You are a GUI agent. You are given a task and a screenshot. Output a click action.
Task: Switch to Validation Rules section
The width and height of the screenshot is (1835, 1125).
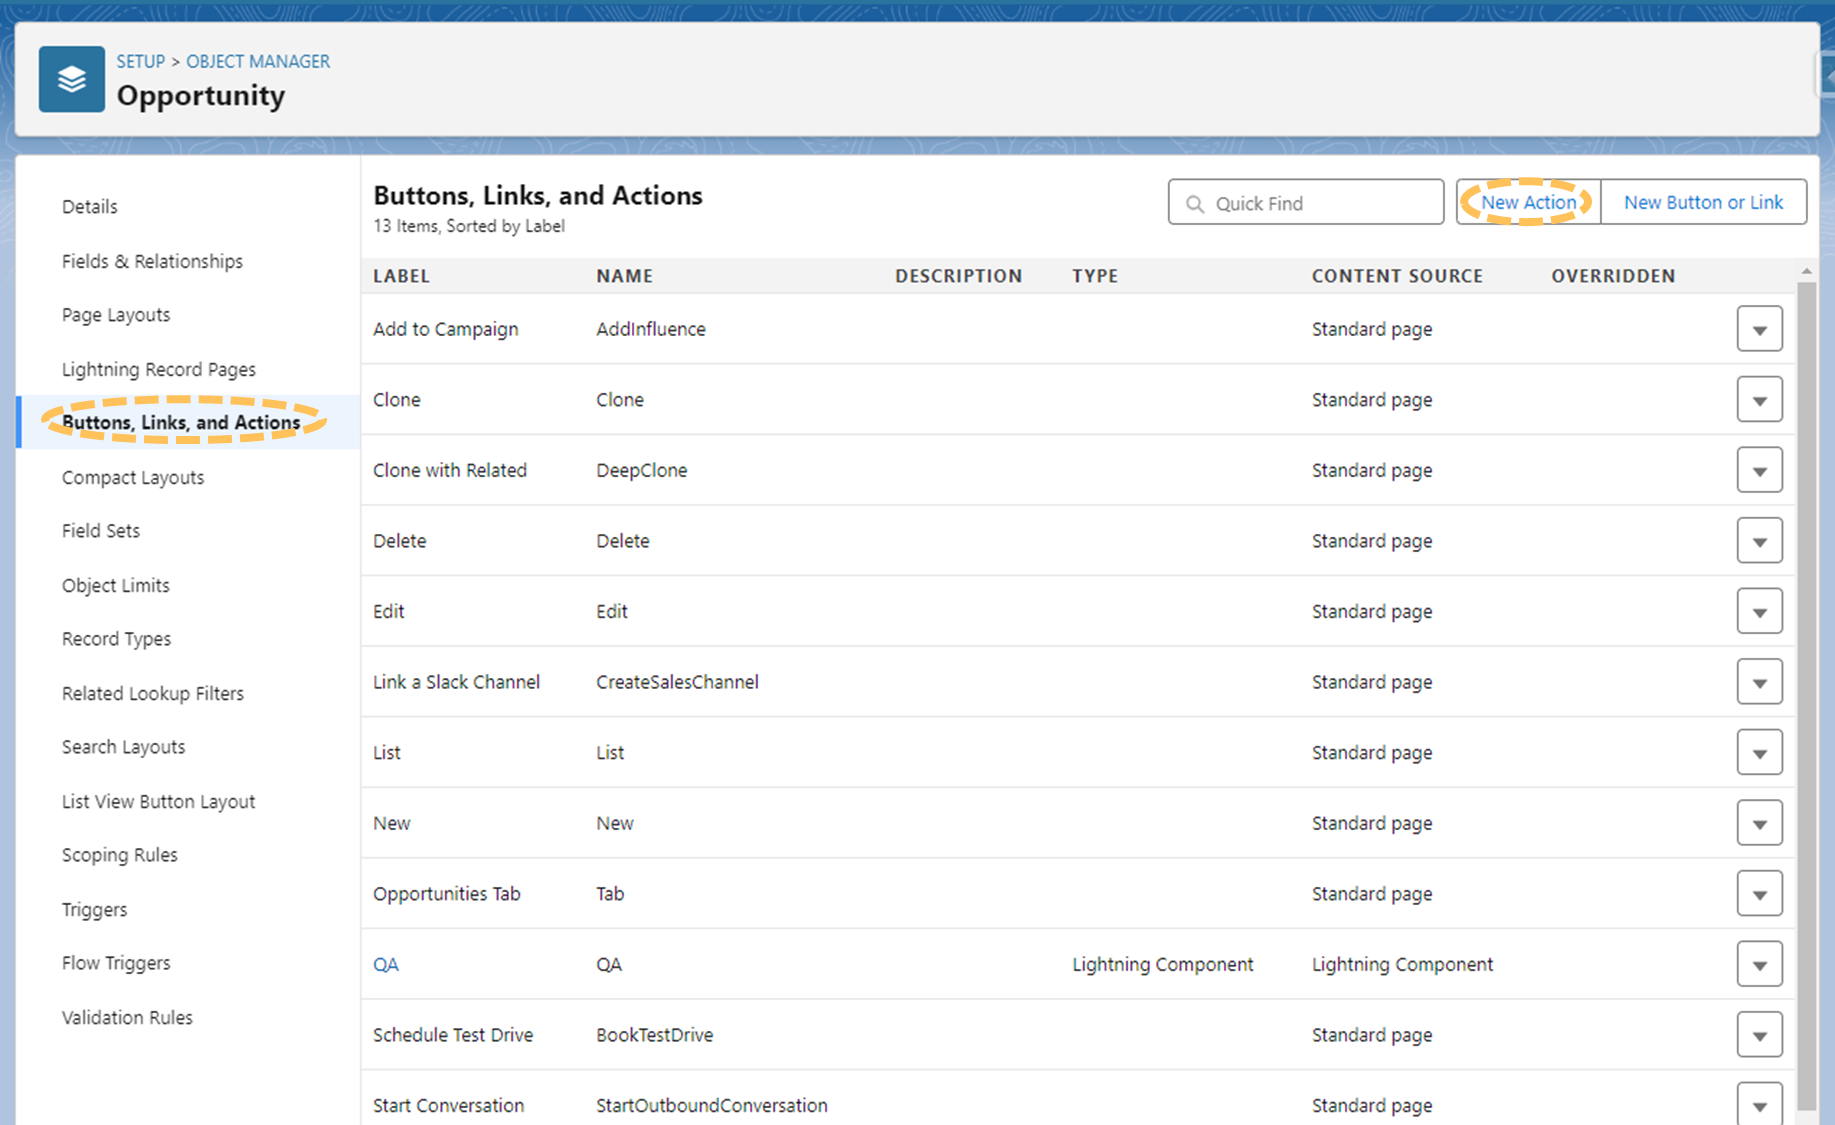pyautogui.click(x=127, y=1017)
